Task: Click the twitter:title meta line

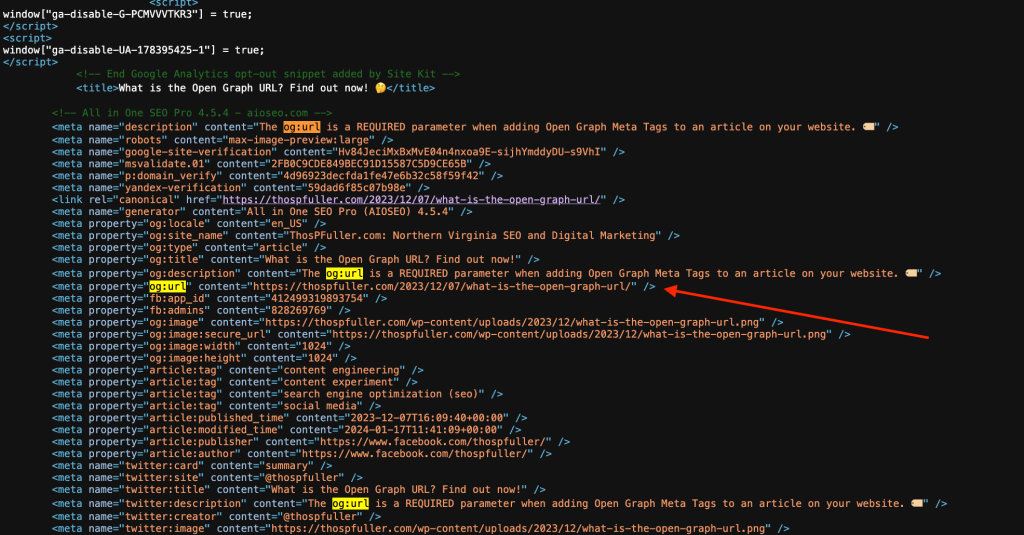Action: pos(298,490)
